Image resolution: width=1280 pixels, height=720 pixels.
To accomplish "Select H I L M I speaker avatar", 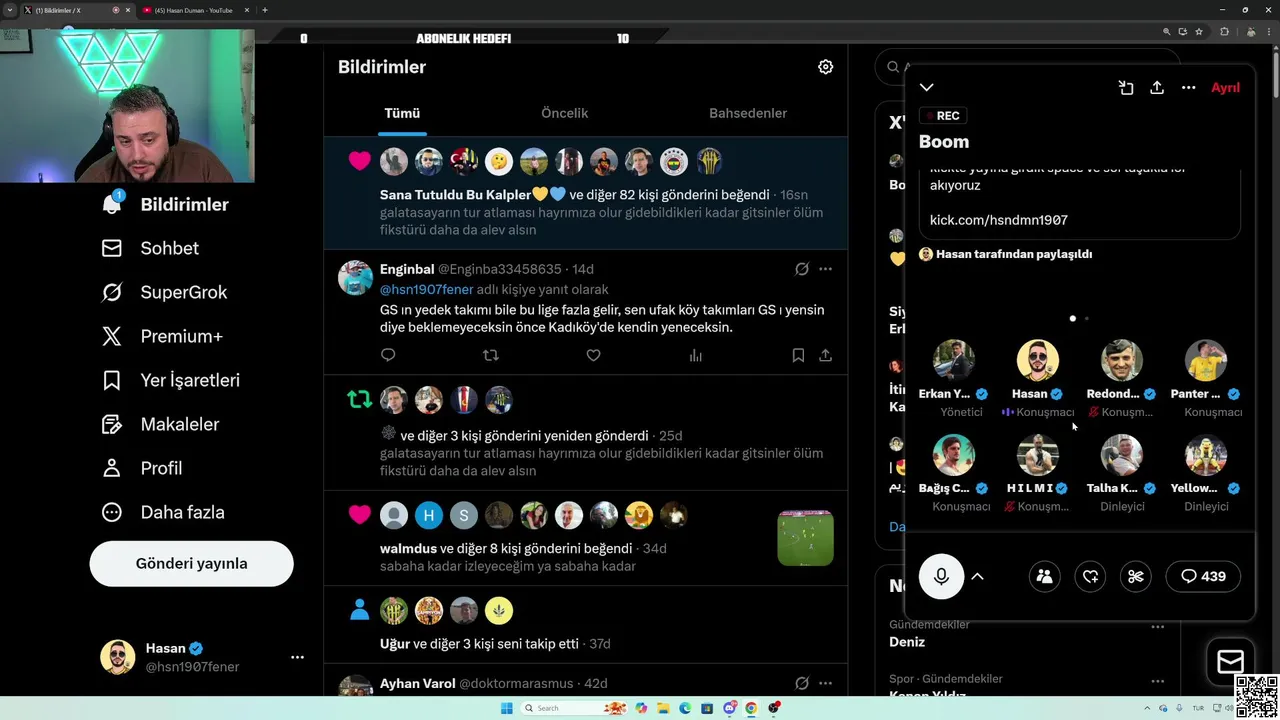I will [x=1038, y=455].
